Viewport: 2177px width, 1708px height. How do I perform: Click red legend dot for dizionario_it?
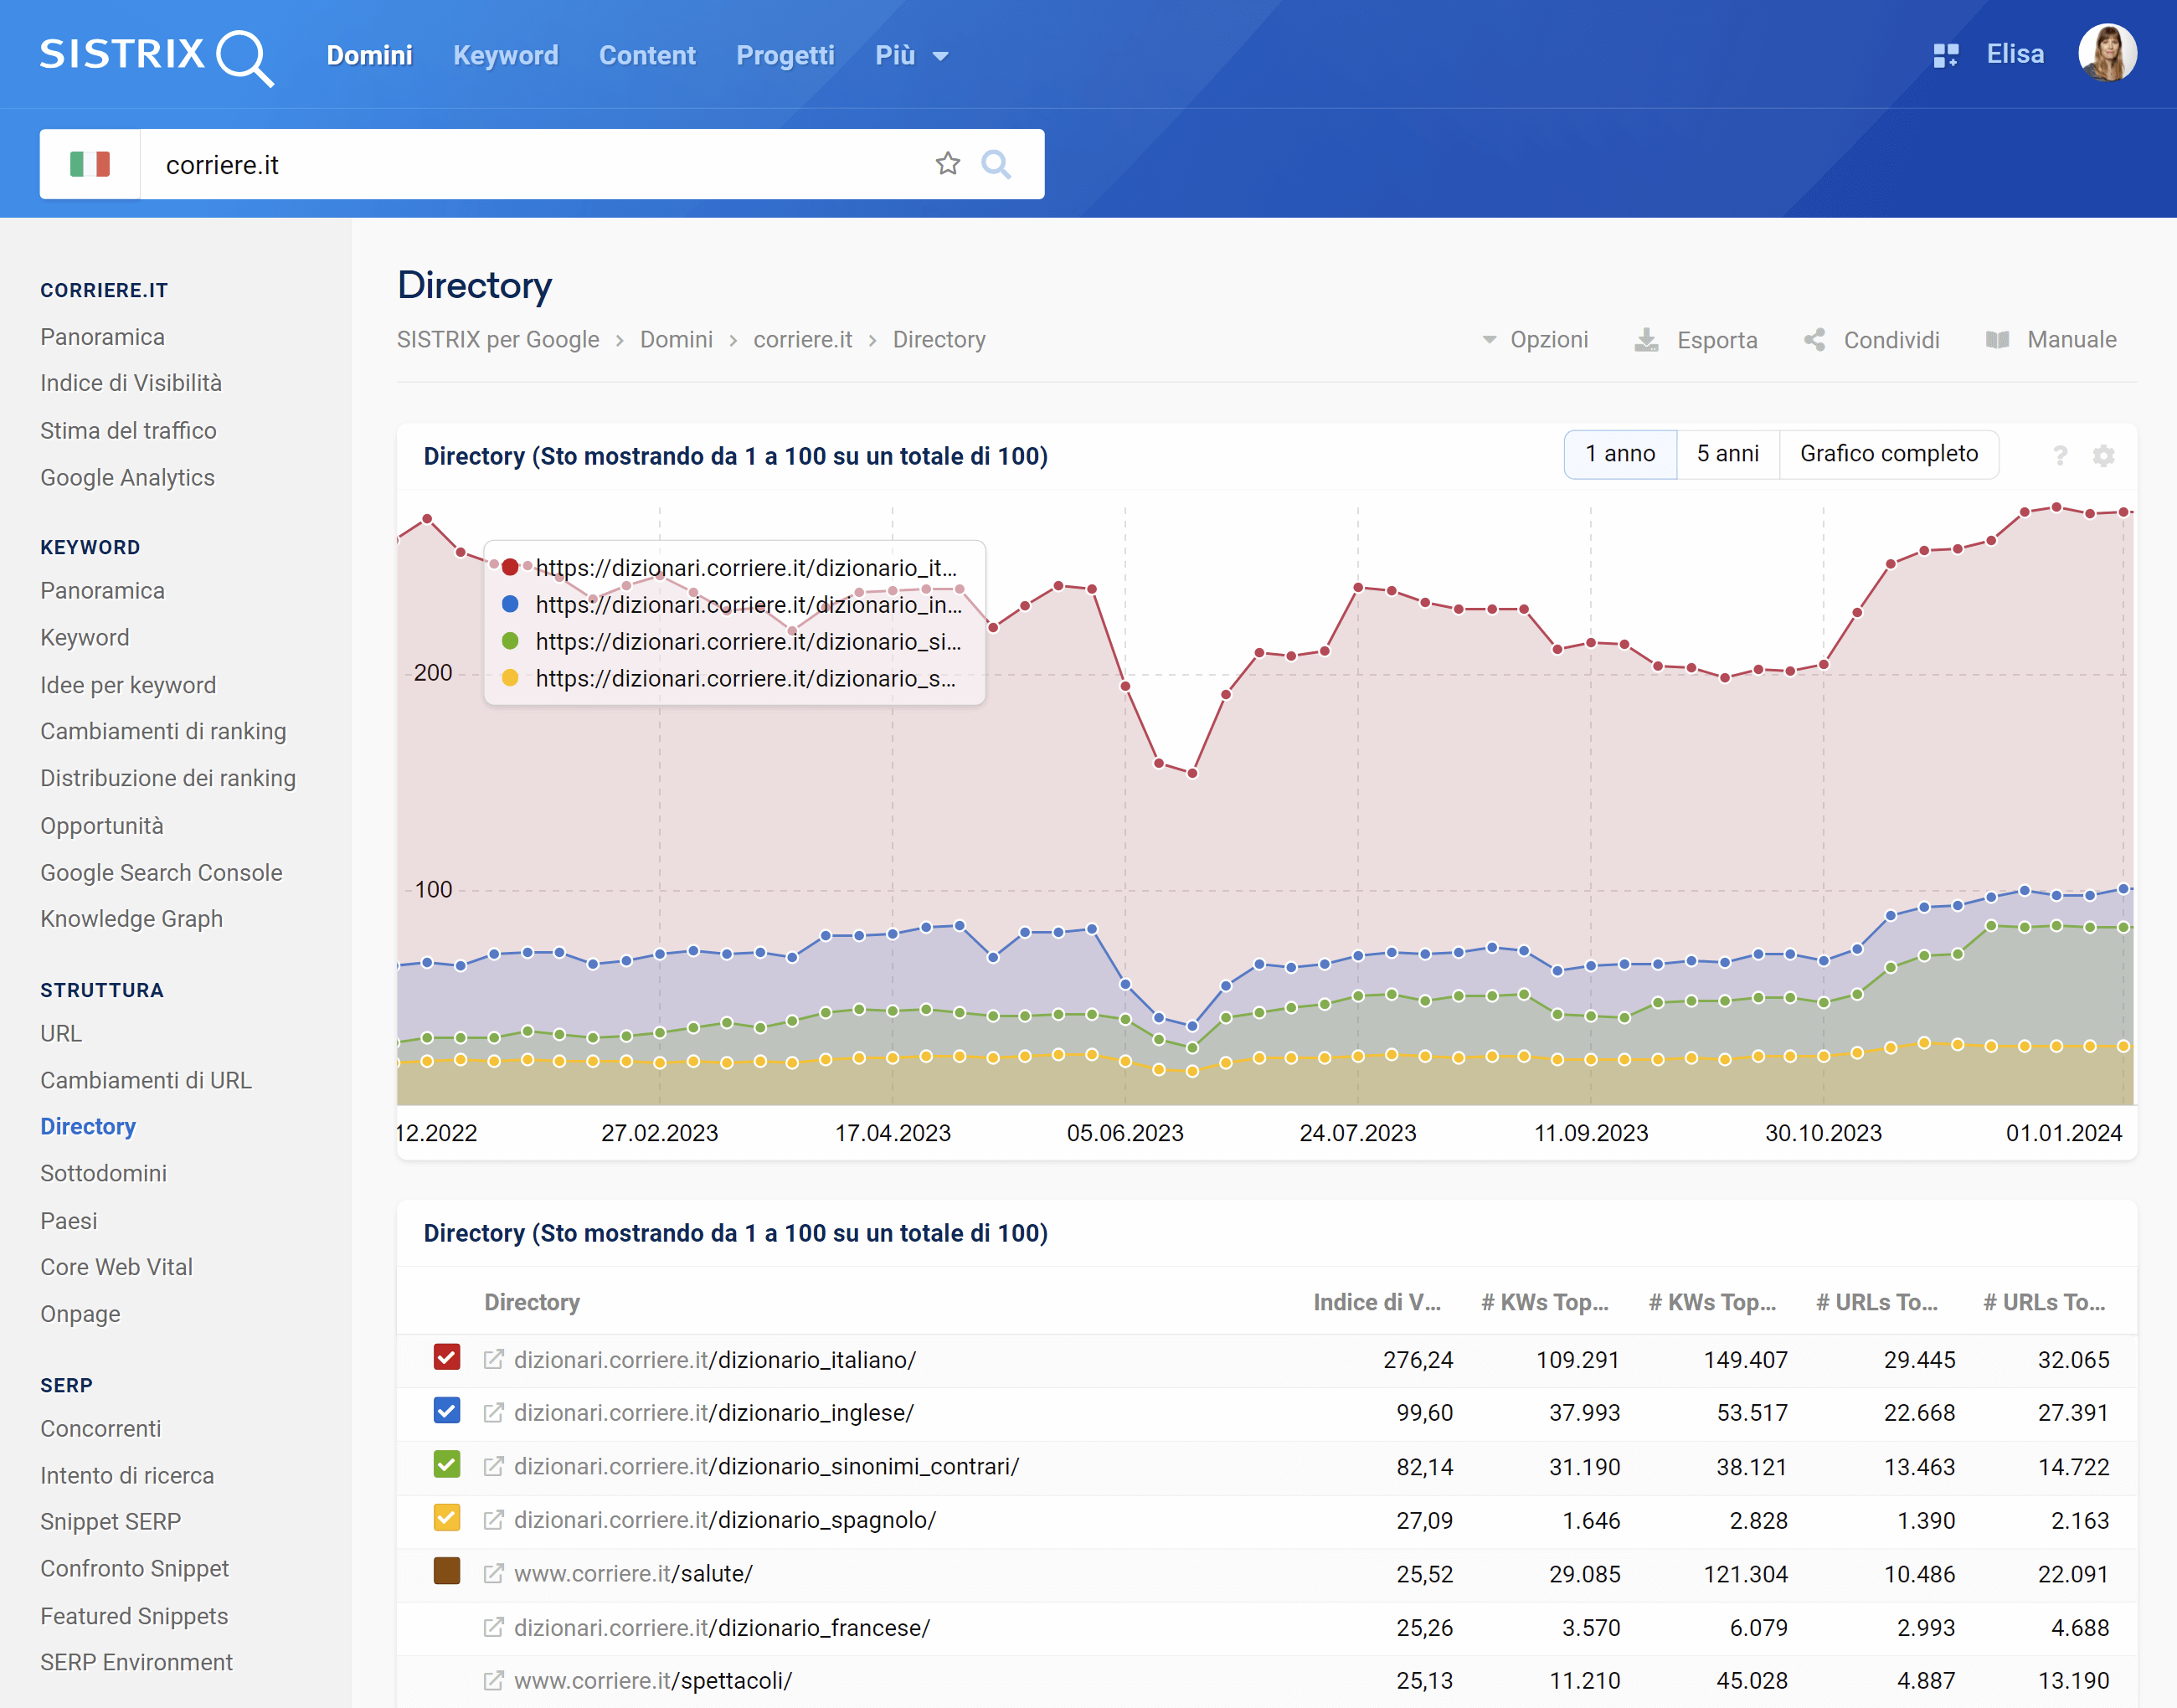pos(510,567)
